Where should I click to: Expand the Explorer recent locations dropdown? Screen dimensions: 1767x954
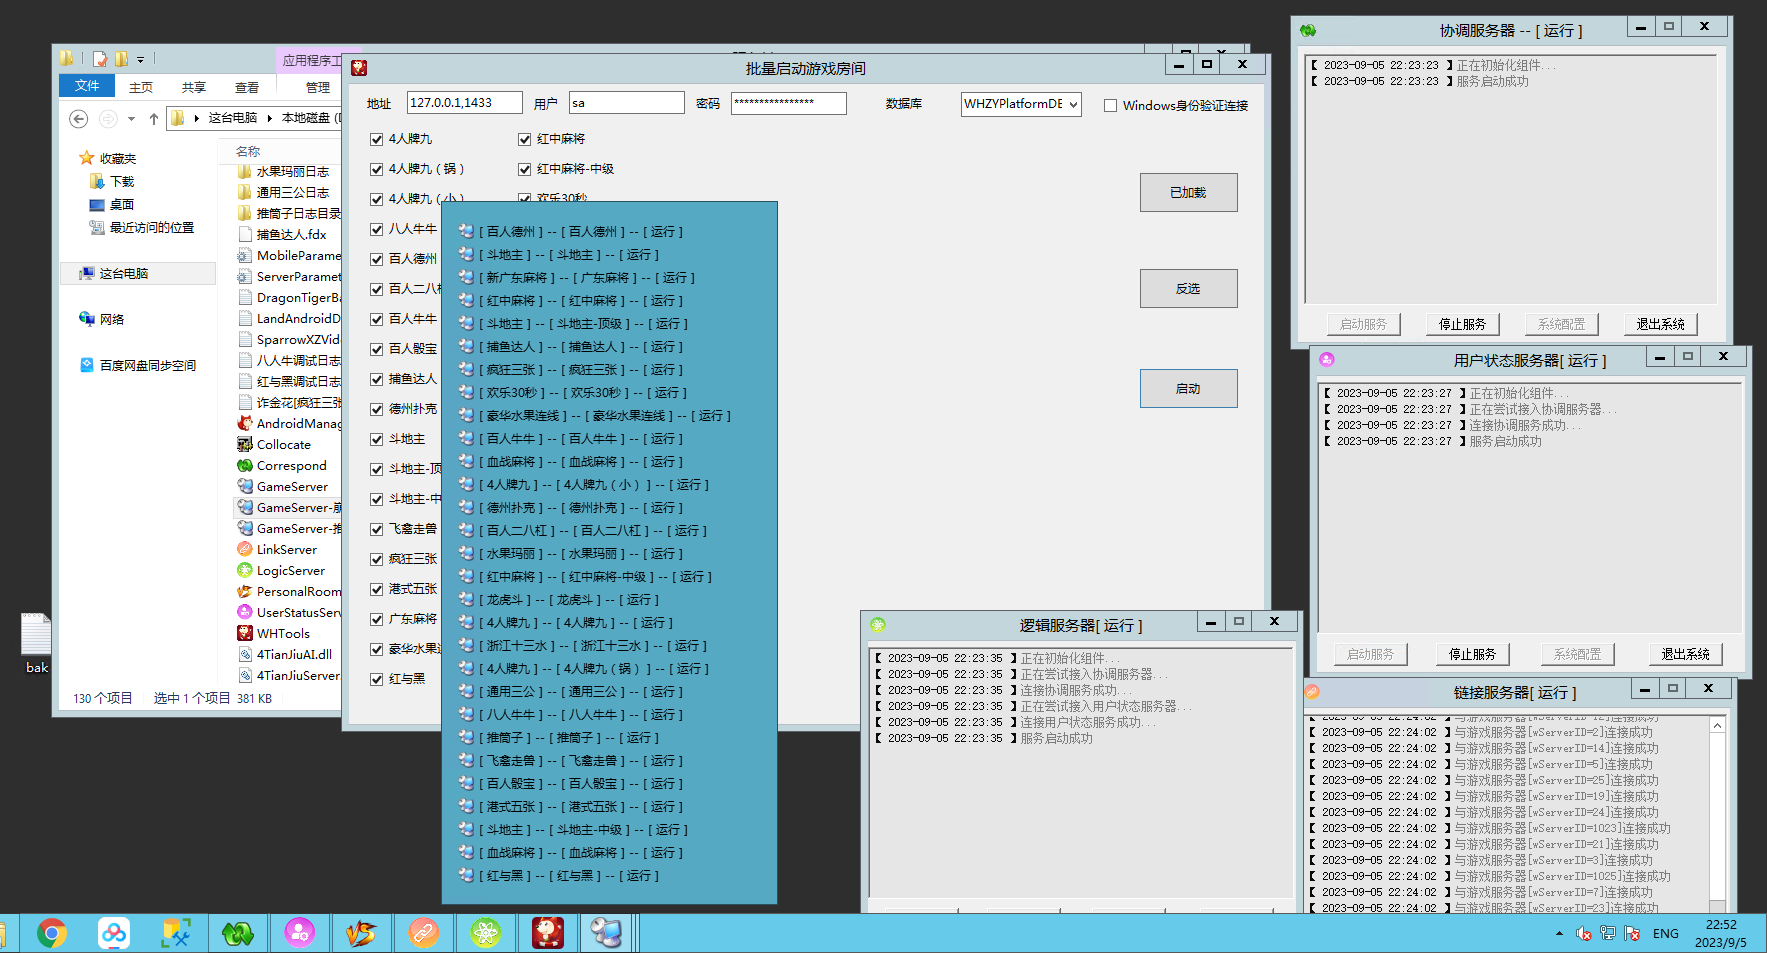(x=132, y=119)
